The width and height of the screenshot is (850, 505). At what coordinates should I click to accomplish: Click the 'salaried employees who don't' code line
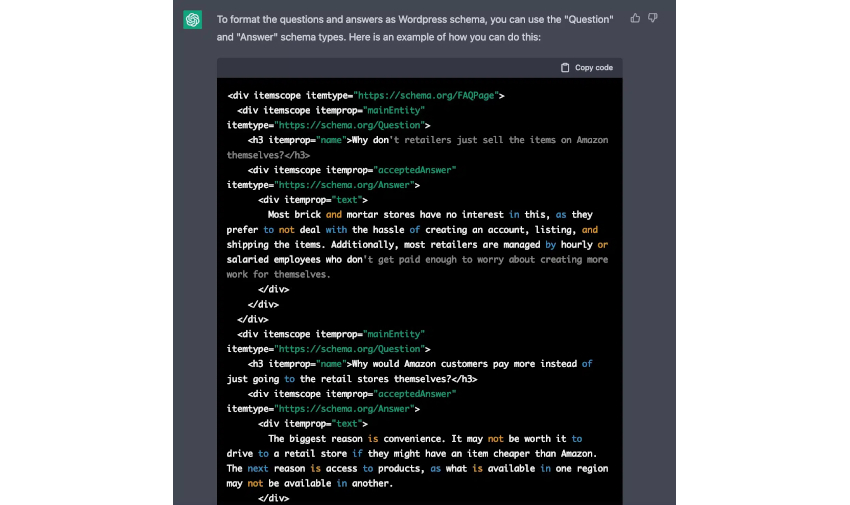pyautogui.click(x=417, y=260)
